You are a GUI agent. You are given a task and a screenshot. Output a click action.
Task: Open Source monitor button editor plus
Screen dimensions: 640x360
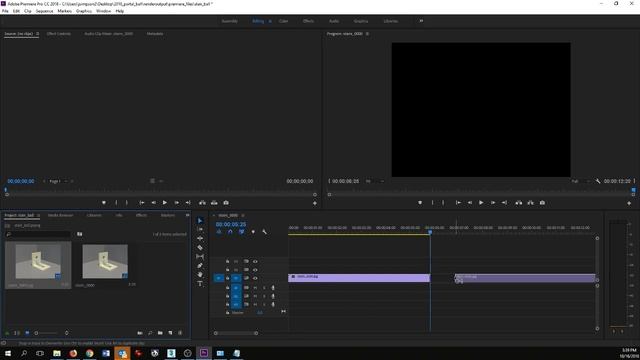click(x=315, y=203)
